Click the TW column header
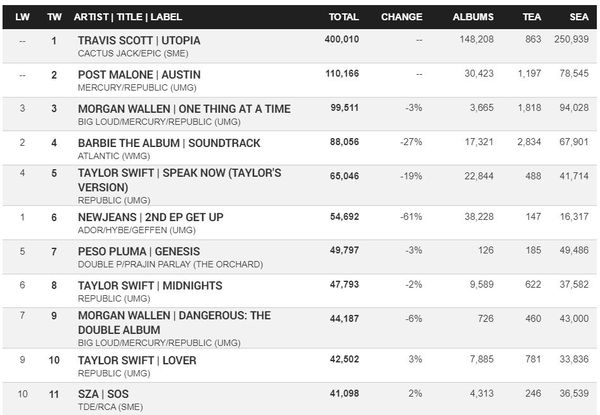600x415 pixels. (54, 17)
